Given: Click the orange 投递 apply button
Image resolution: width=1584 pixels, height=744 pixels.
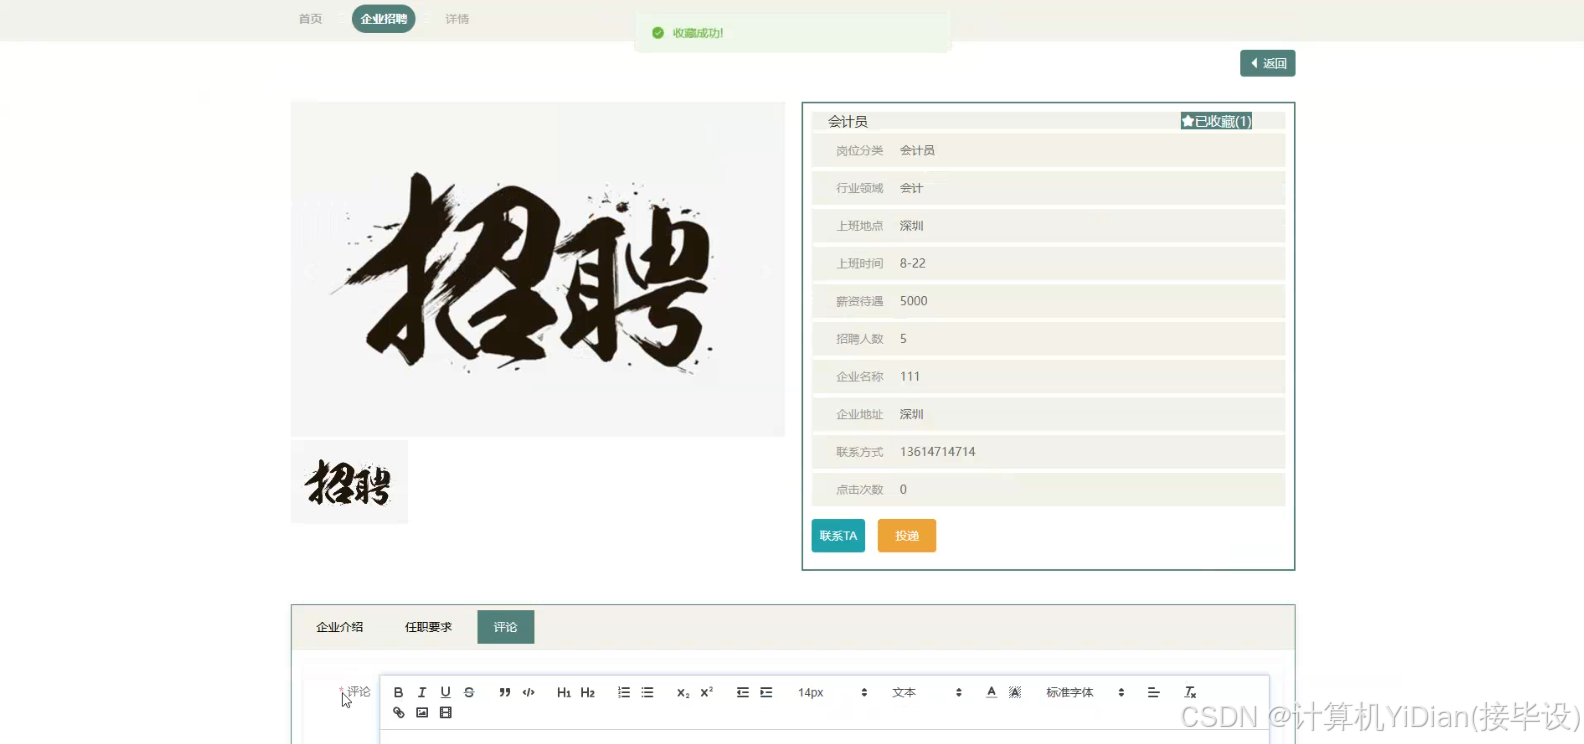Looking at the screenshot, I should click(x=907, y=536).
